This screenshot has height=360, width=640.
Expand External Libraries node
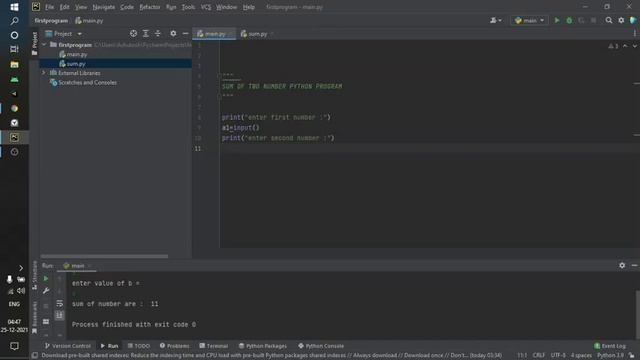click(x=44, y=73)
